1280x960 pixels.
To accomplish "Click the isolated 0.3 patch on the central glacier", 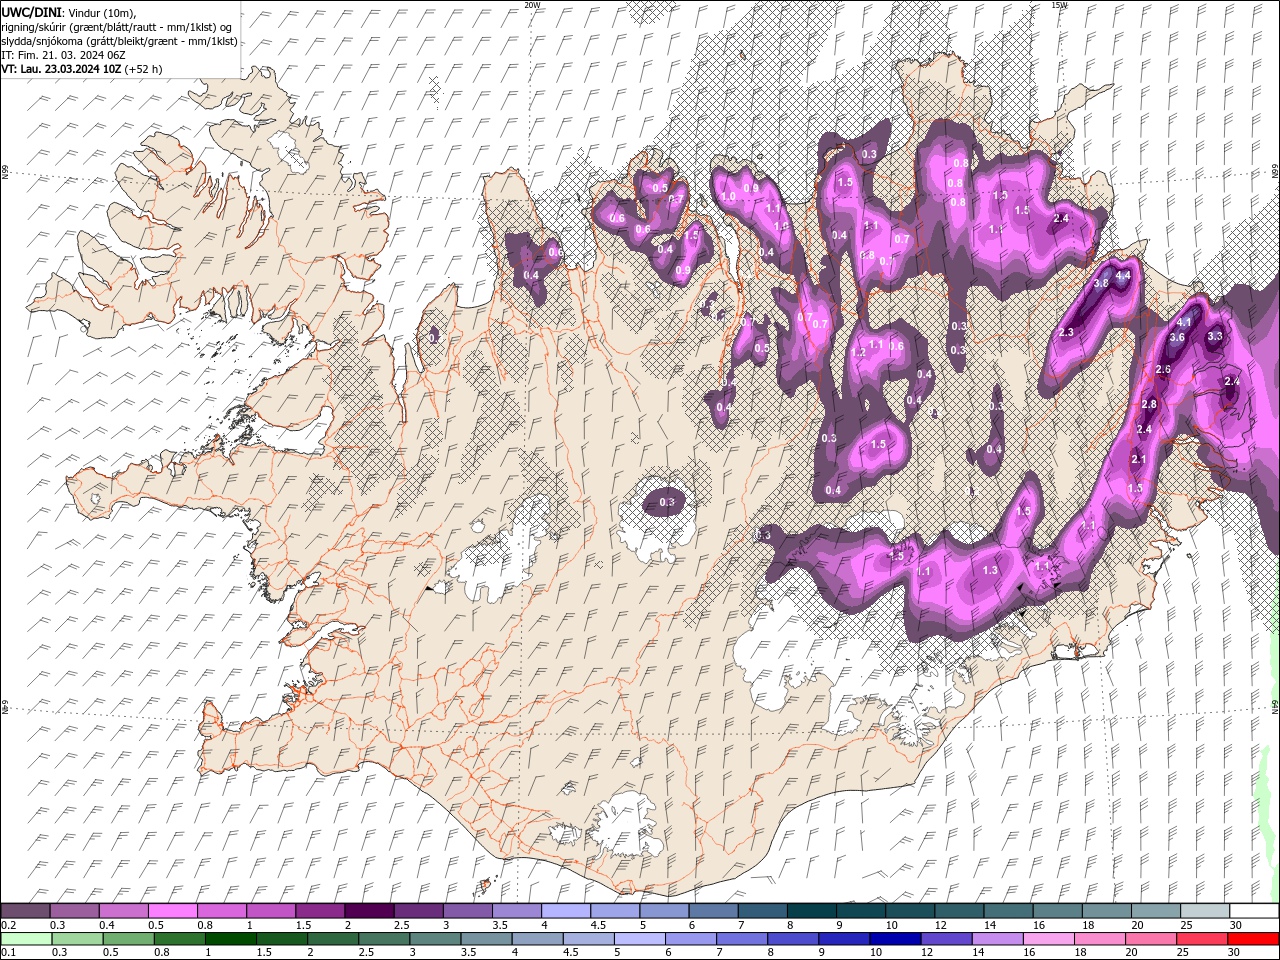I will tap(668, 502).
